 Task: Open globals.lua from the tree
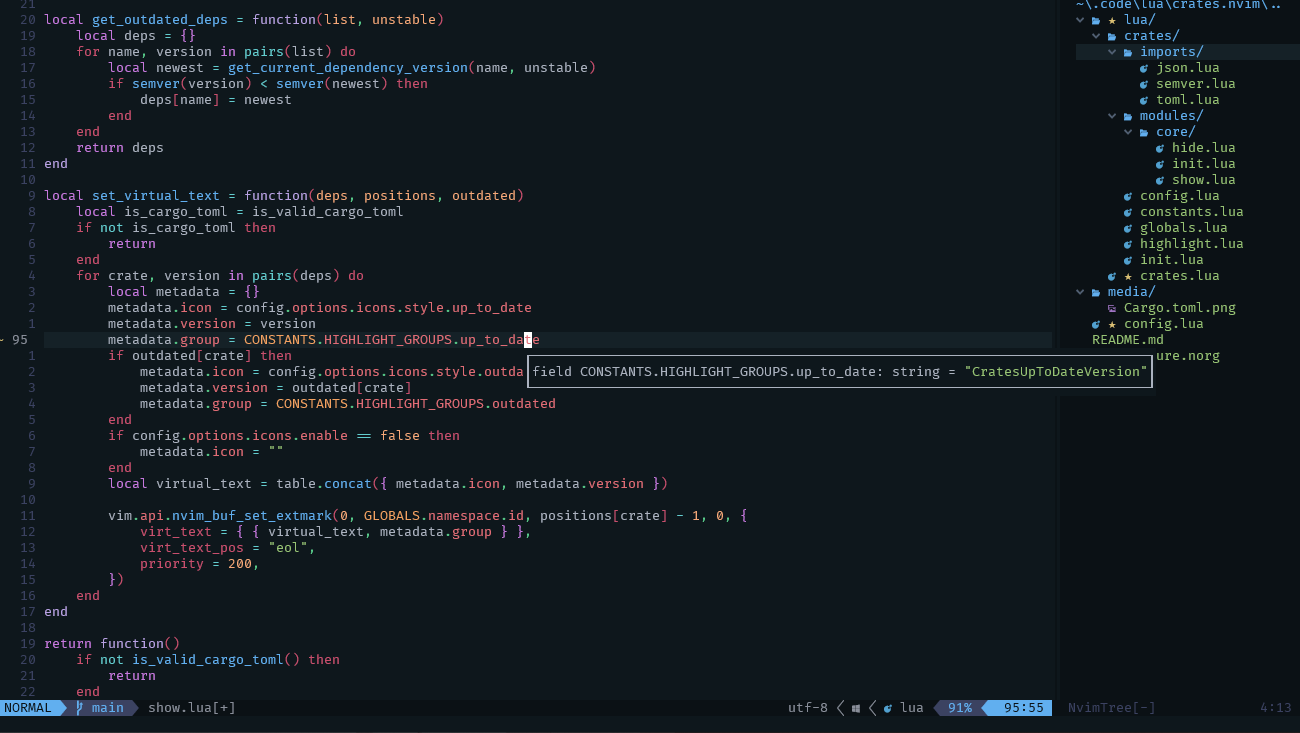pyautogui.click(x=1184, y=228)
